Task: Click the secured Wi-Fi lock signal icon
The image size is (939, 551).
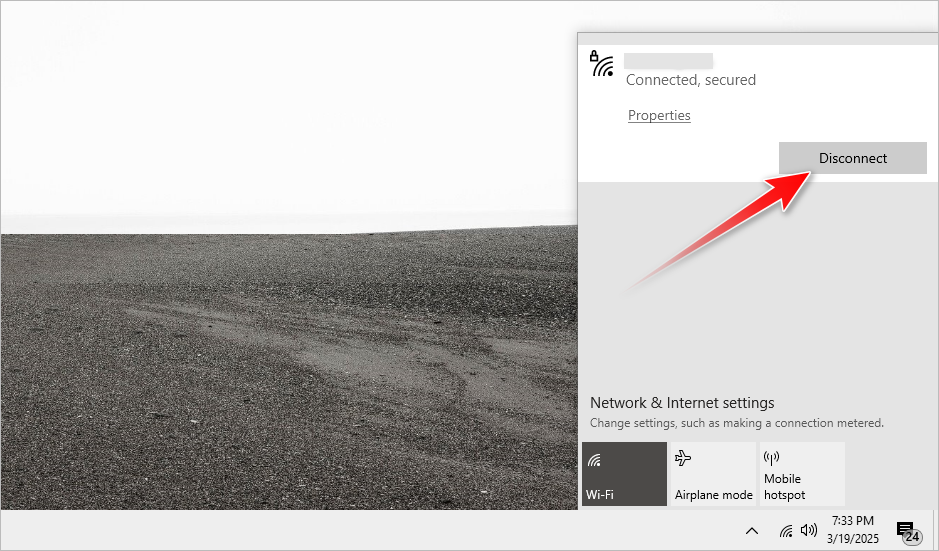Action: click(601, 64)
